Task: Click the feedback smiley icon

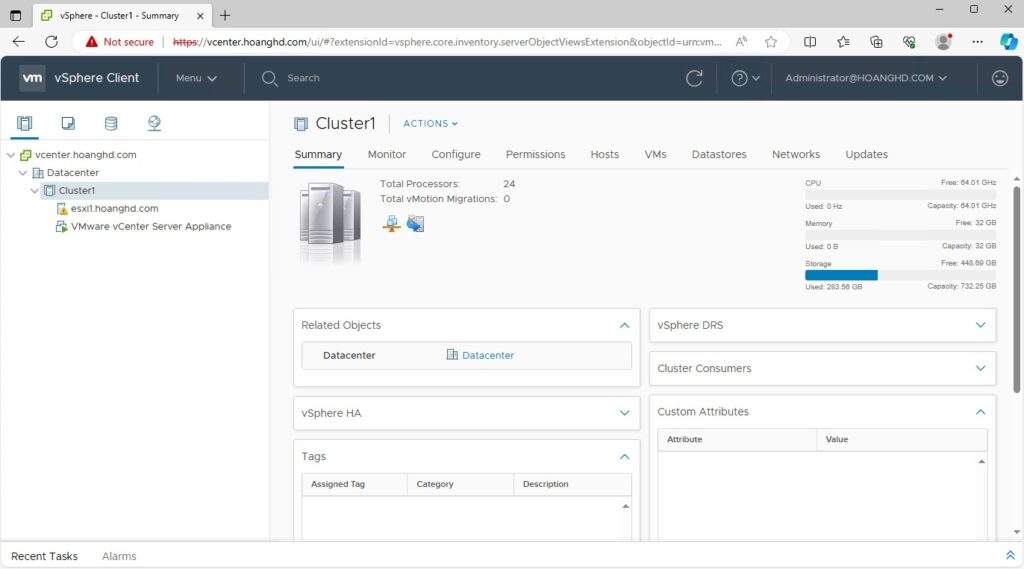Action: click(1000, 78)
